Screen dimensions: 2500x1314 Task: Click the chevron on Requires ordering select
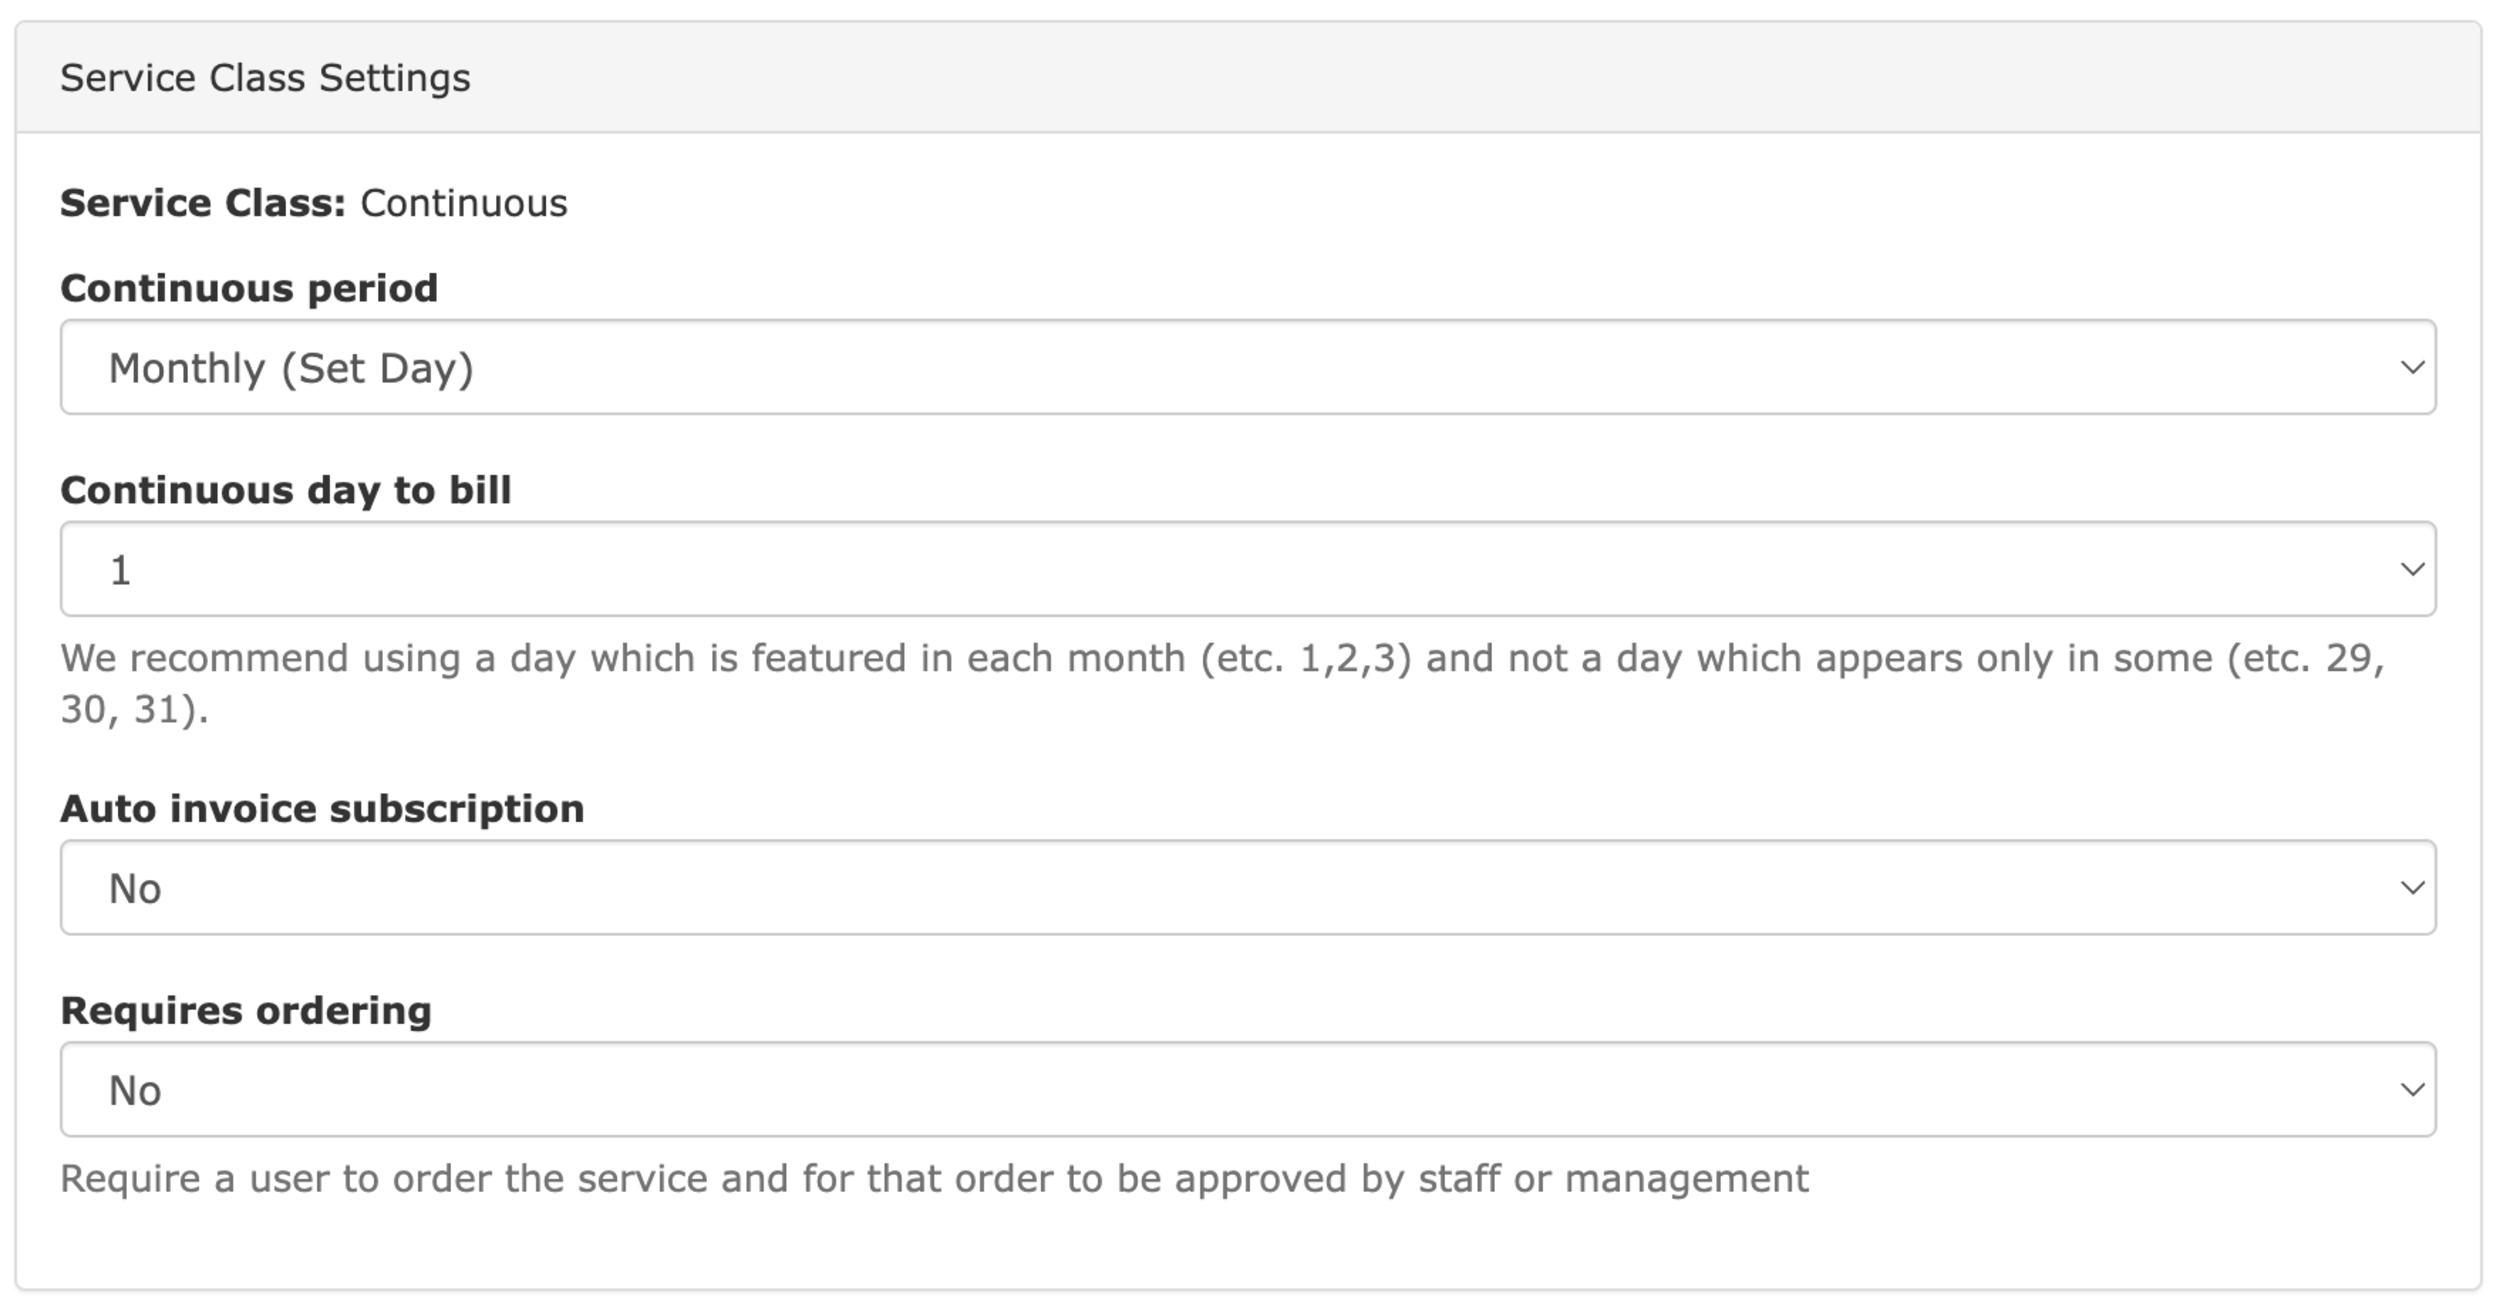(2412, 1091)
